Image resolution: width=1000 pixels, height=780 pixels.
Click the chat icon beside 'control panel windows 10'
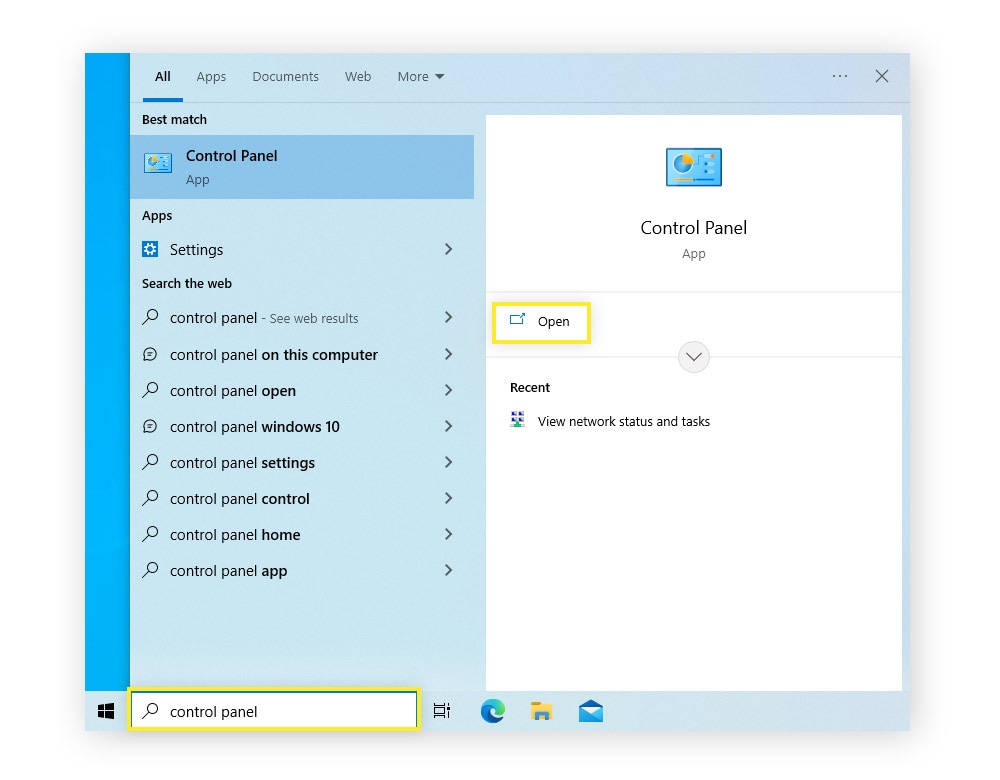[150, 426]
